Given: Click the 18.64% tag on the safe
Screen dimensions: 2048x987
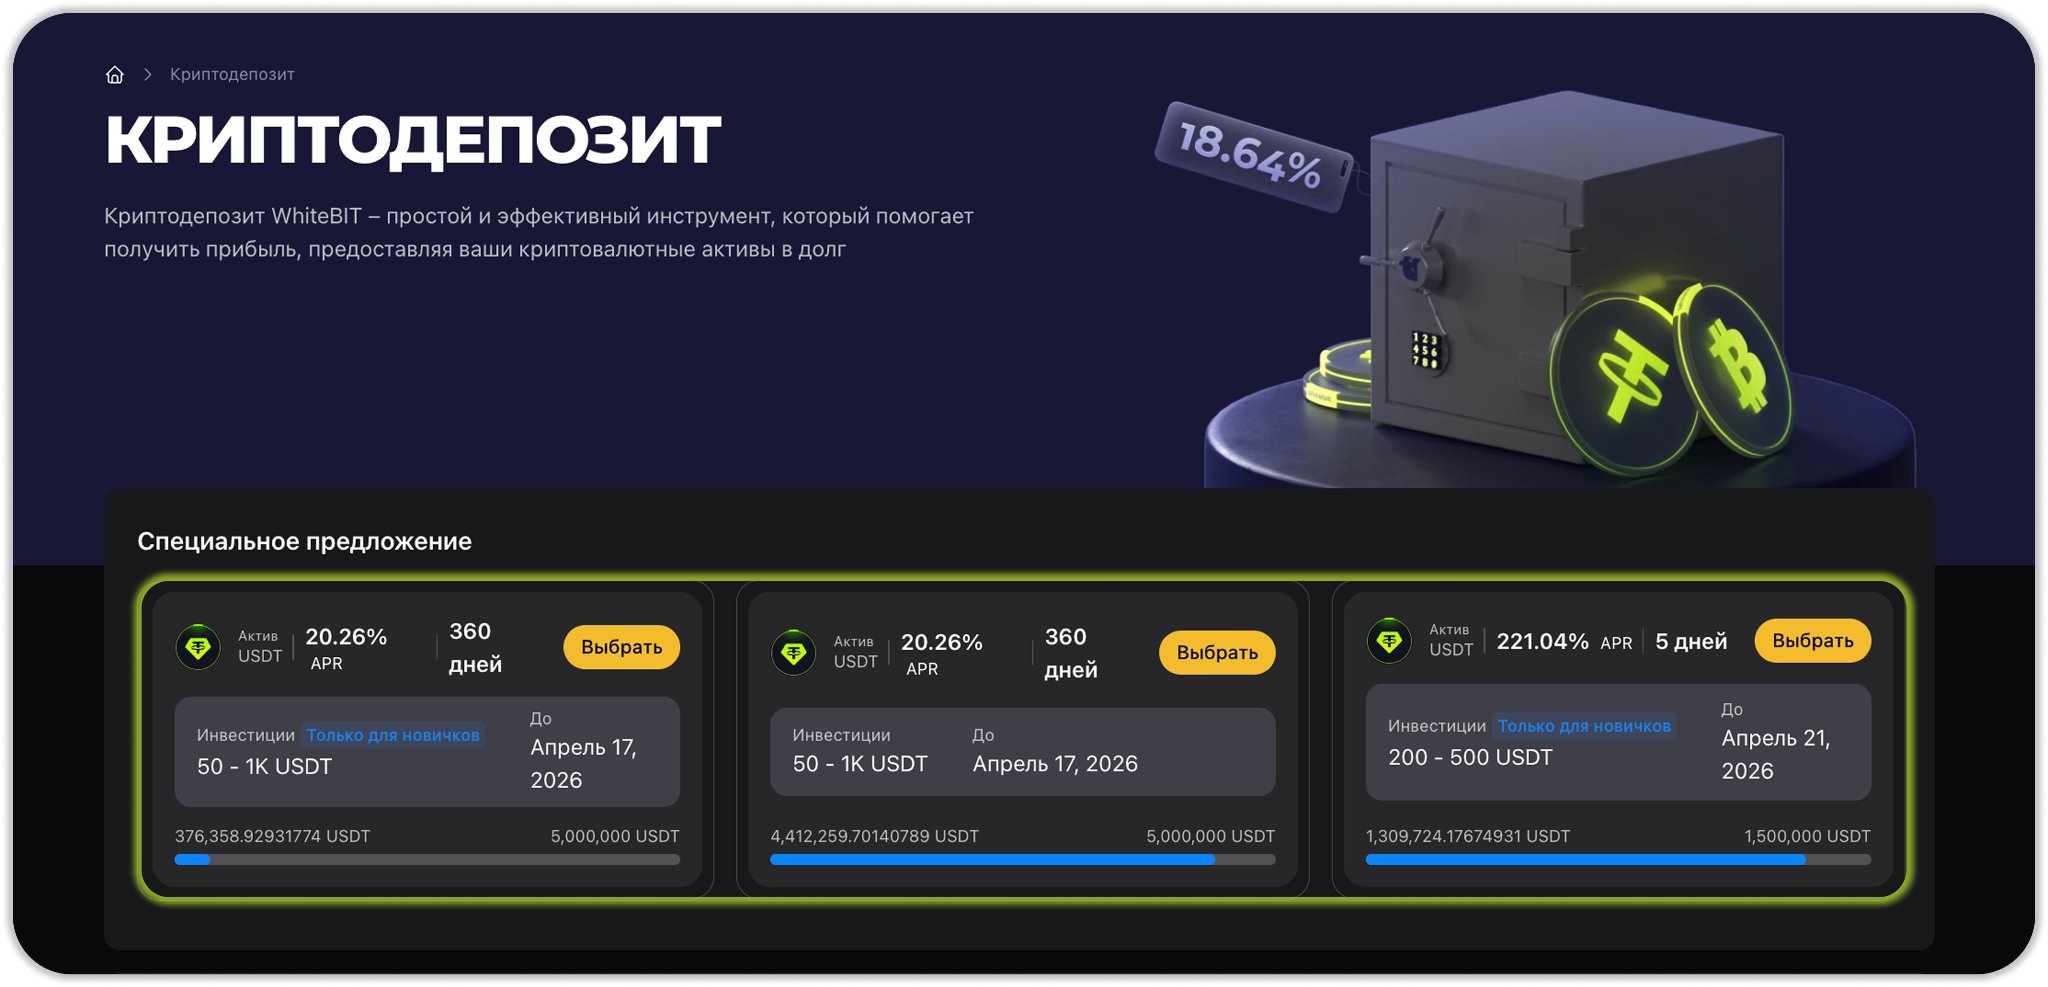Looking at the screenshot, I should tap(1251, 156).
